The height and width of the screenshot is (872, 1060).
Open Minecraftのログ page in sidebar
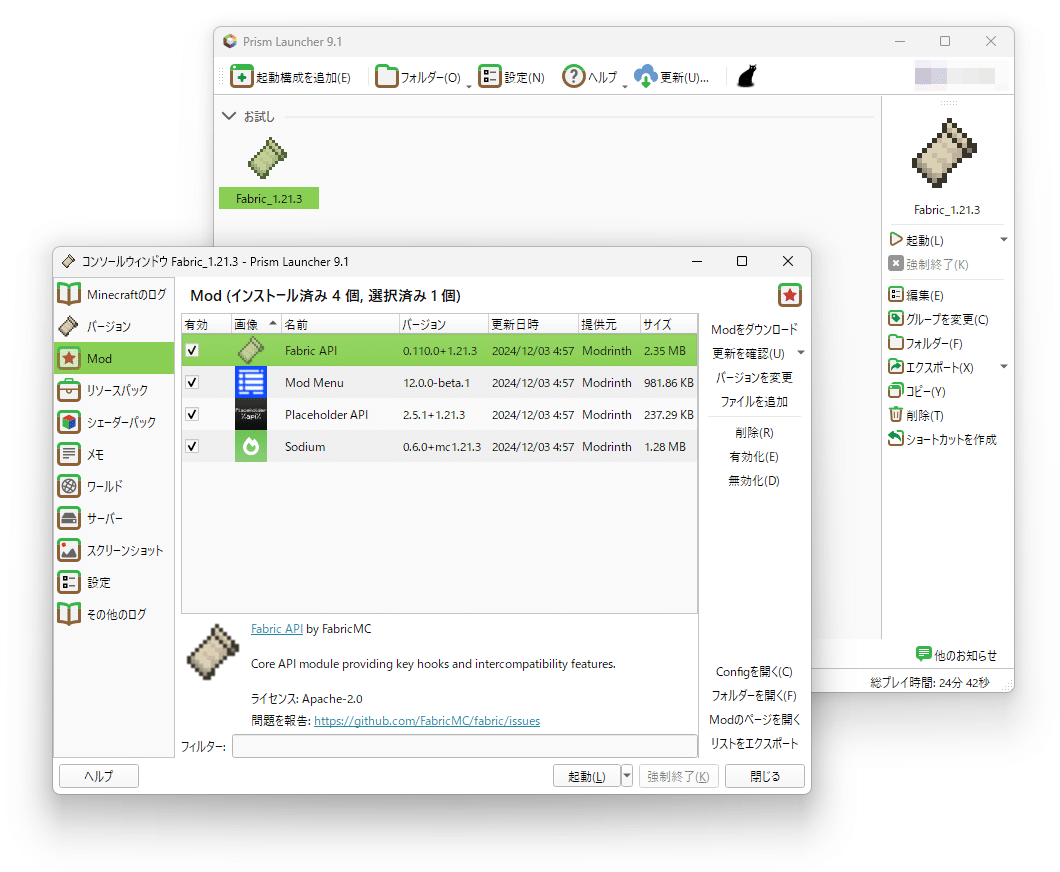[x=114, y=295]
